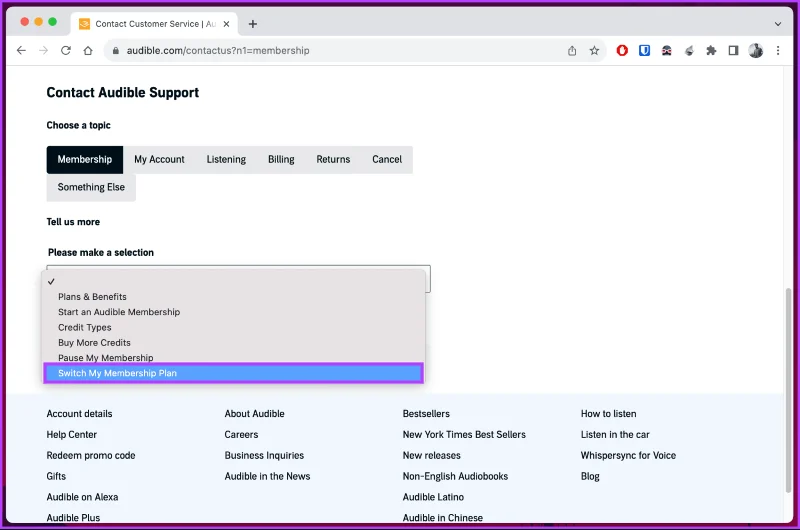Viewport: 800px width, 530px height.
Task: Open Chrome's three-dot menu
Action: (778, 51)
